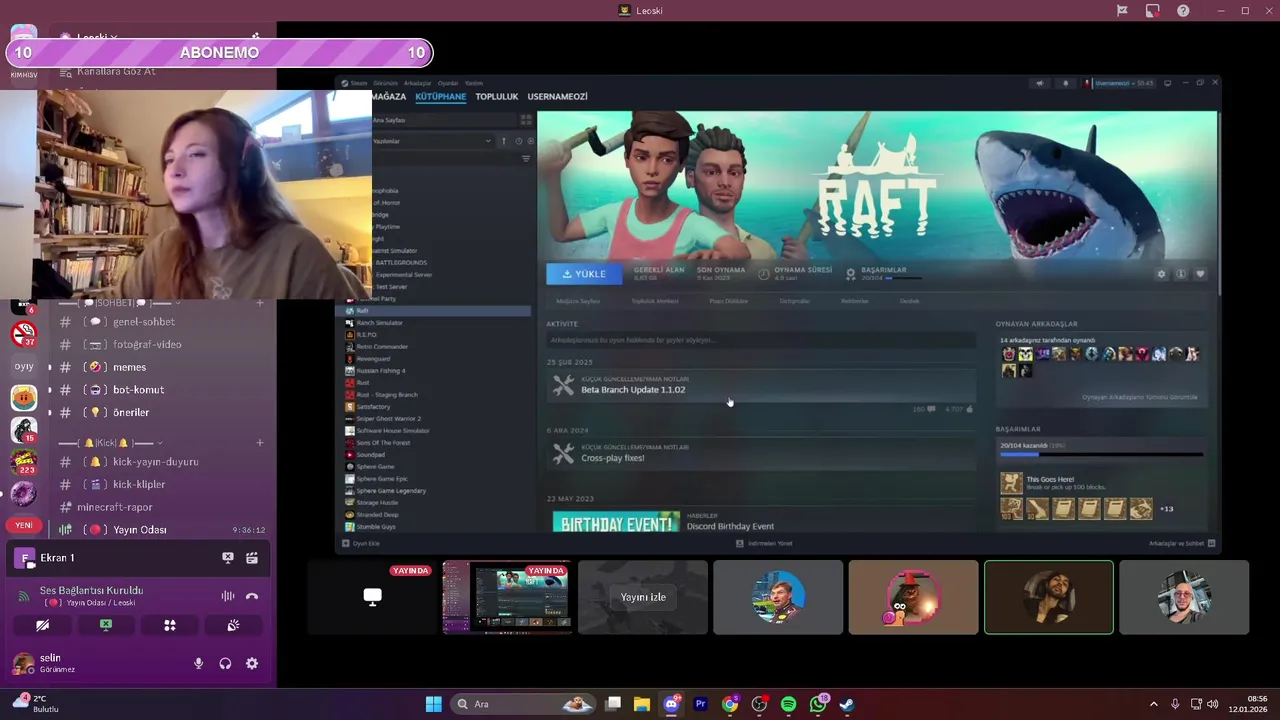Viewport: 1280px width, 720px height.
Task: Open server with the no-smoking icon
Action: pos(24,333)
